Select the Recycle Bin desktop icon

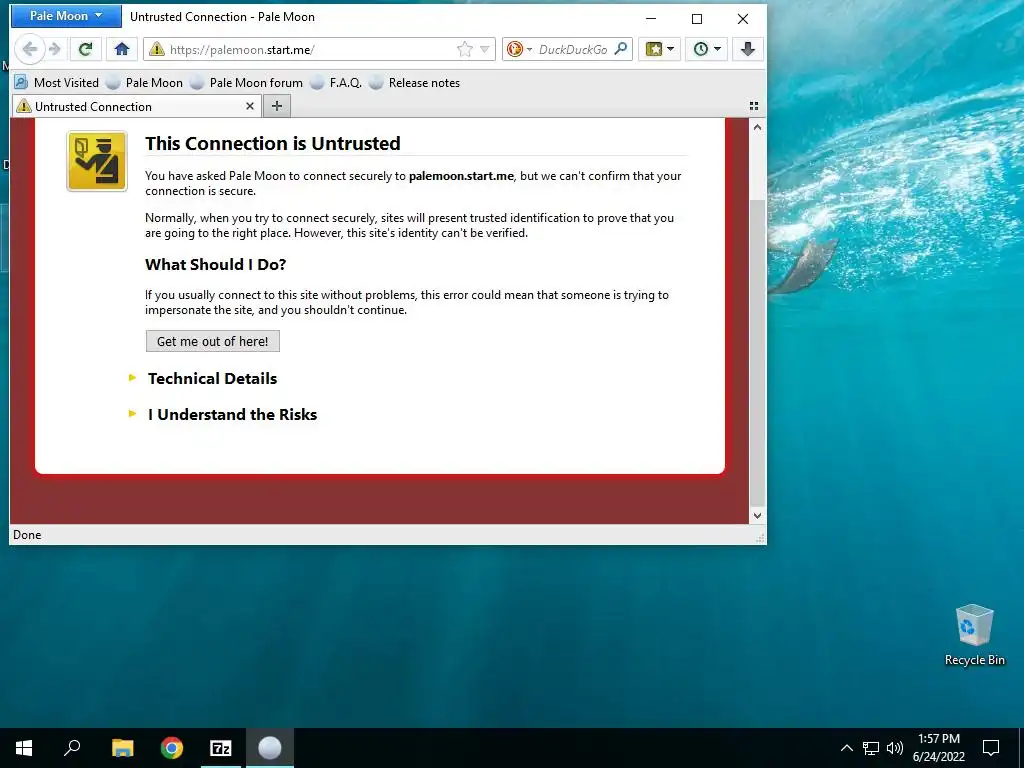[x=974, y=635]
